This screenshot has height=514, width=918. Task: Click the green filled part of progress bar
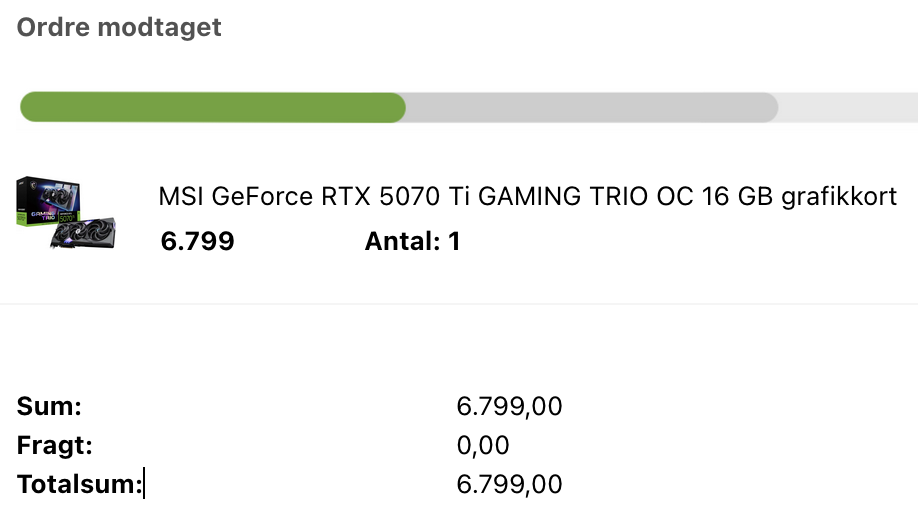pos(212,108)
